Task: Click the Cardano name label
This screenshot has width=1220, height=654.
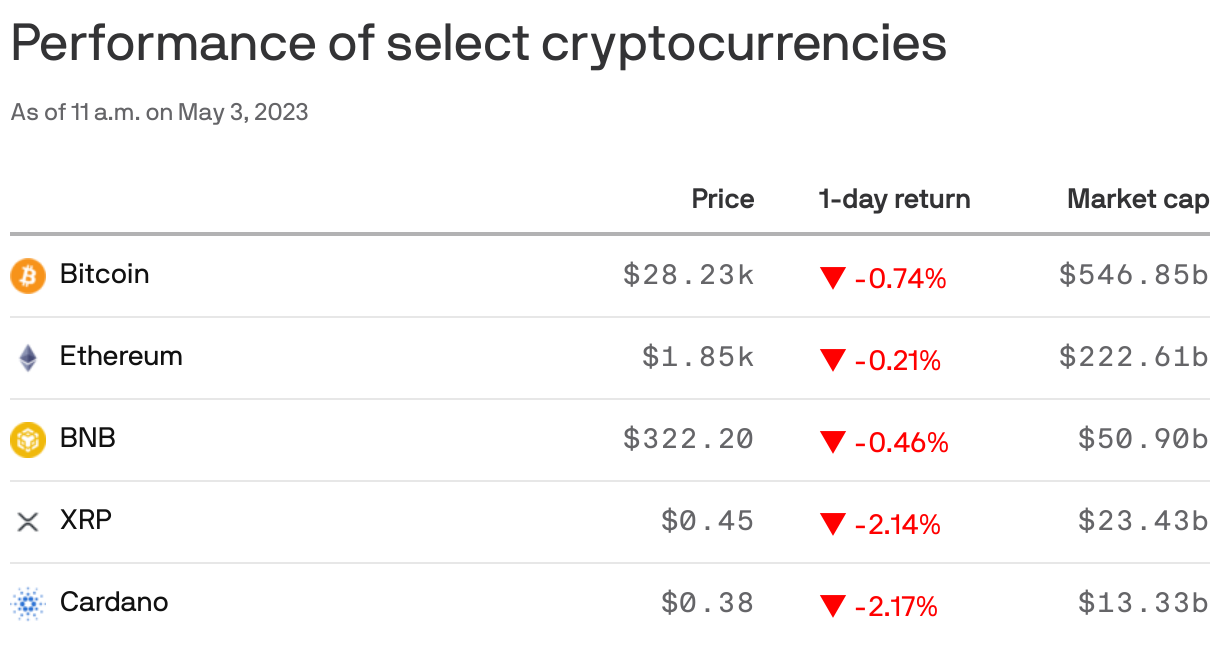Action: 114,602
